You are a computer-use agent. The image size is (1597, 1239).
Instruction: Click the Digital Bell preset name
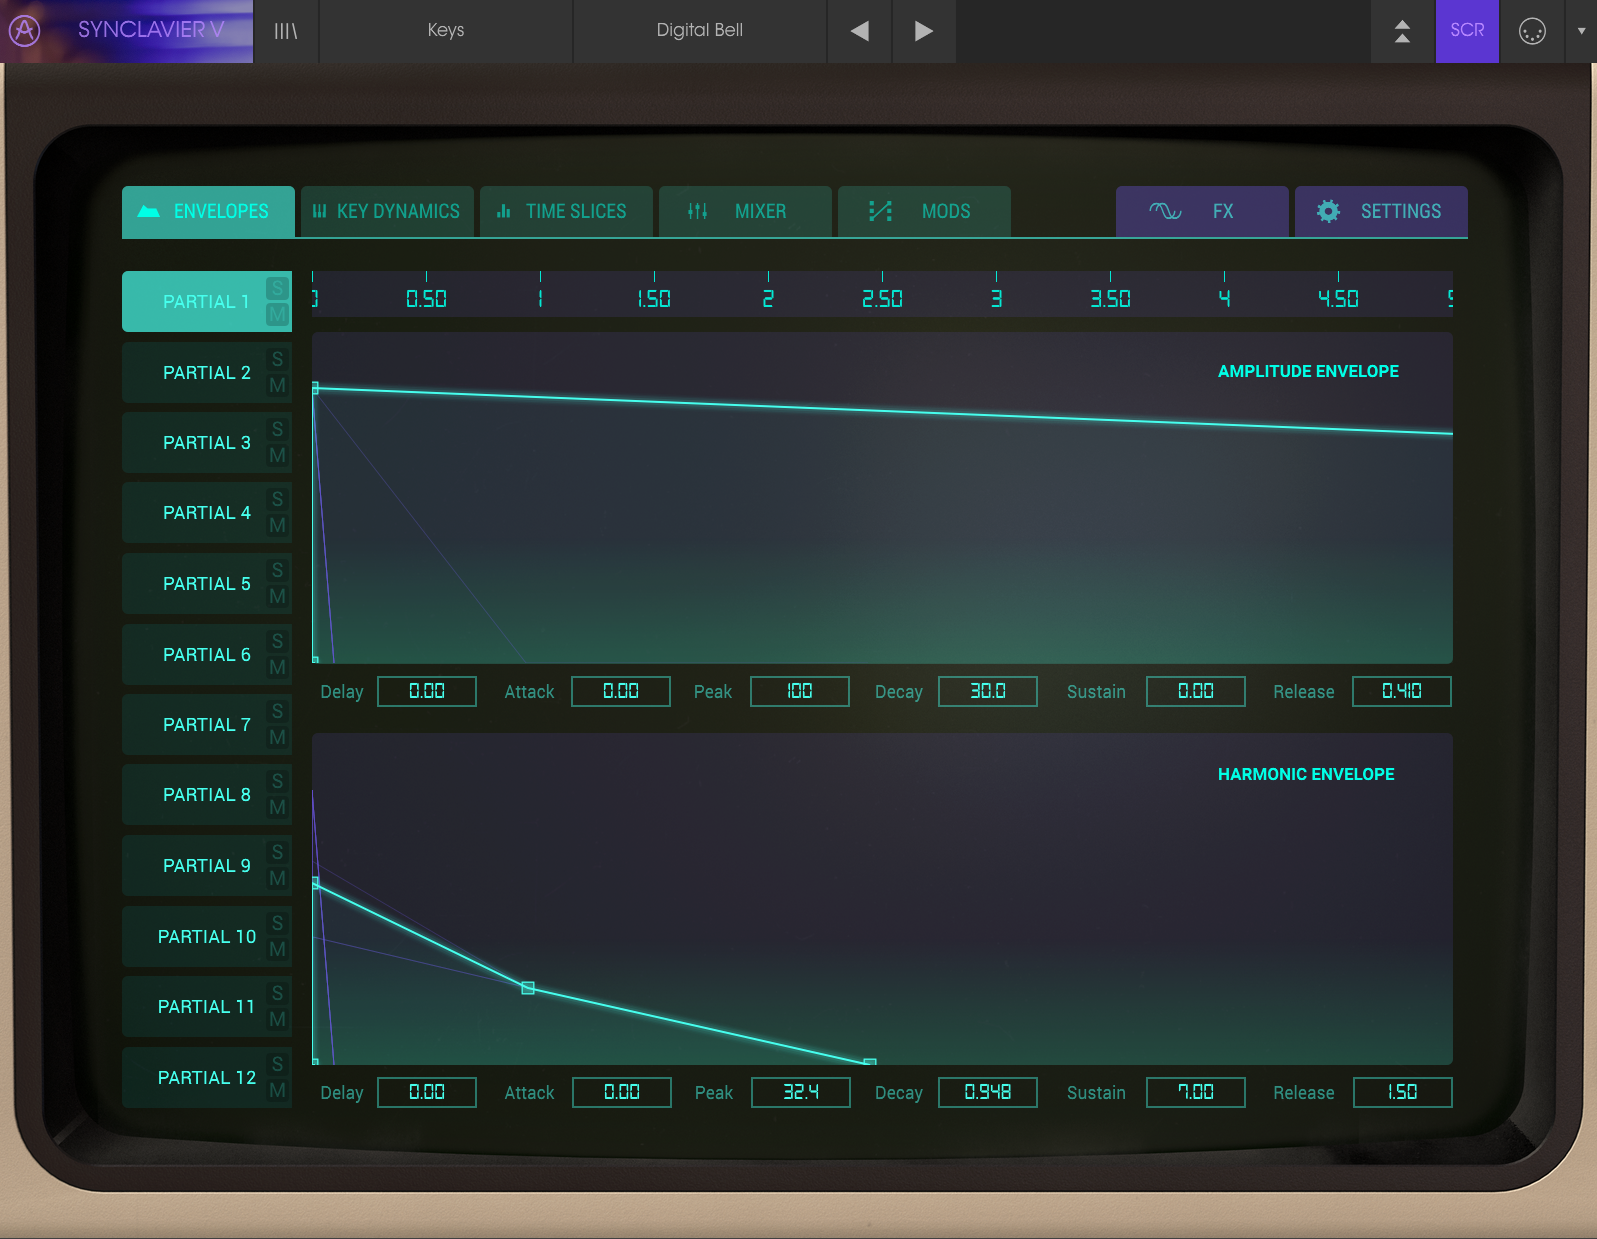coord(700,30)
